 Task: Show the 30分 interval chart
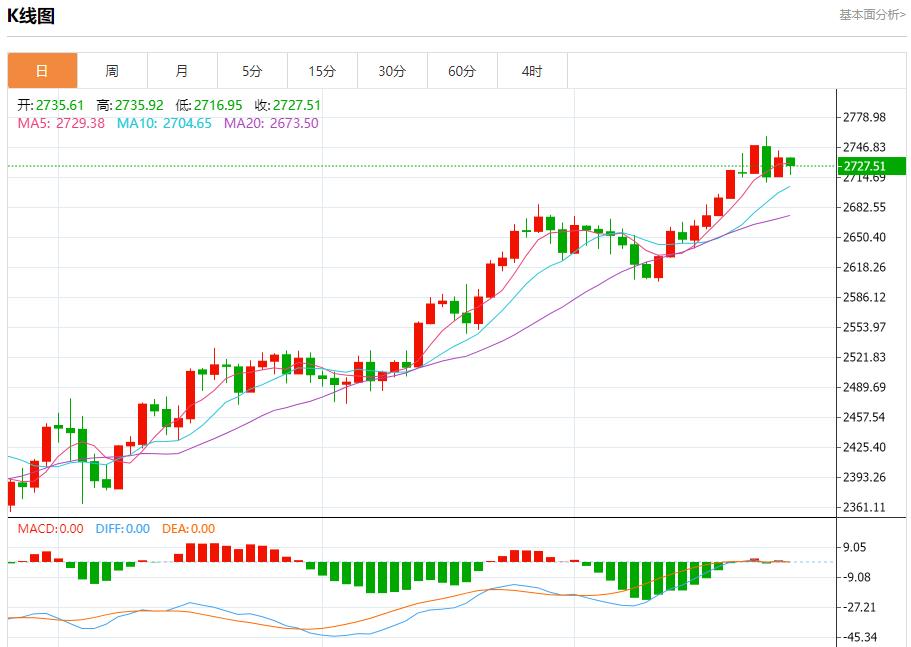[x=392, y=71]
